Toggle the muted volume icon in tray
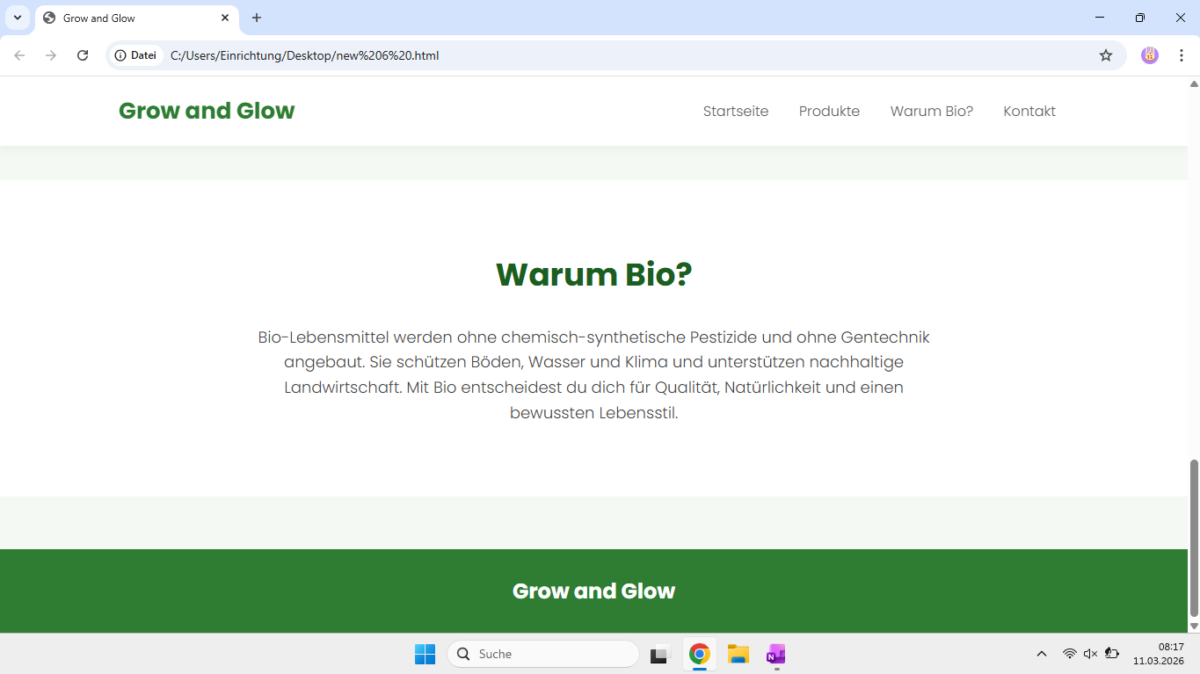Screen dimensions: 1200x674 pos(1090,654)
